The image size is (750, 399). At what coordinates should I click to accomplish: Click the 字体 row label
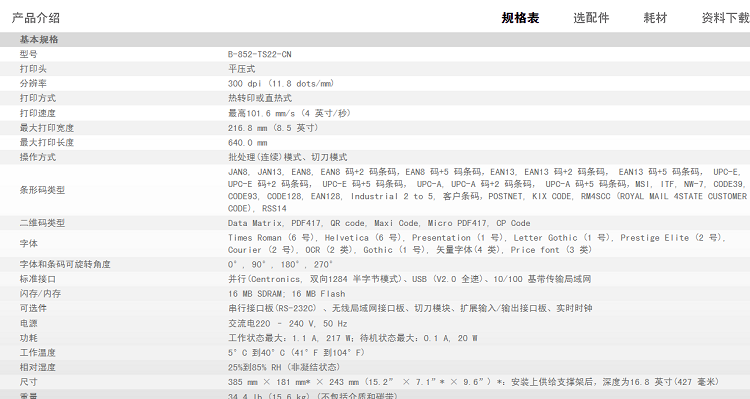pyautogui.click(x=29, y=244)
